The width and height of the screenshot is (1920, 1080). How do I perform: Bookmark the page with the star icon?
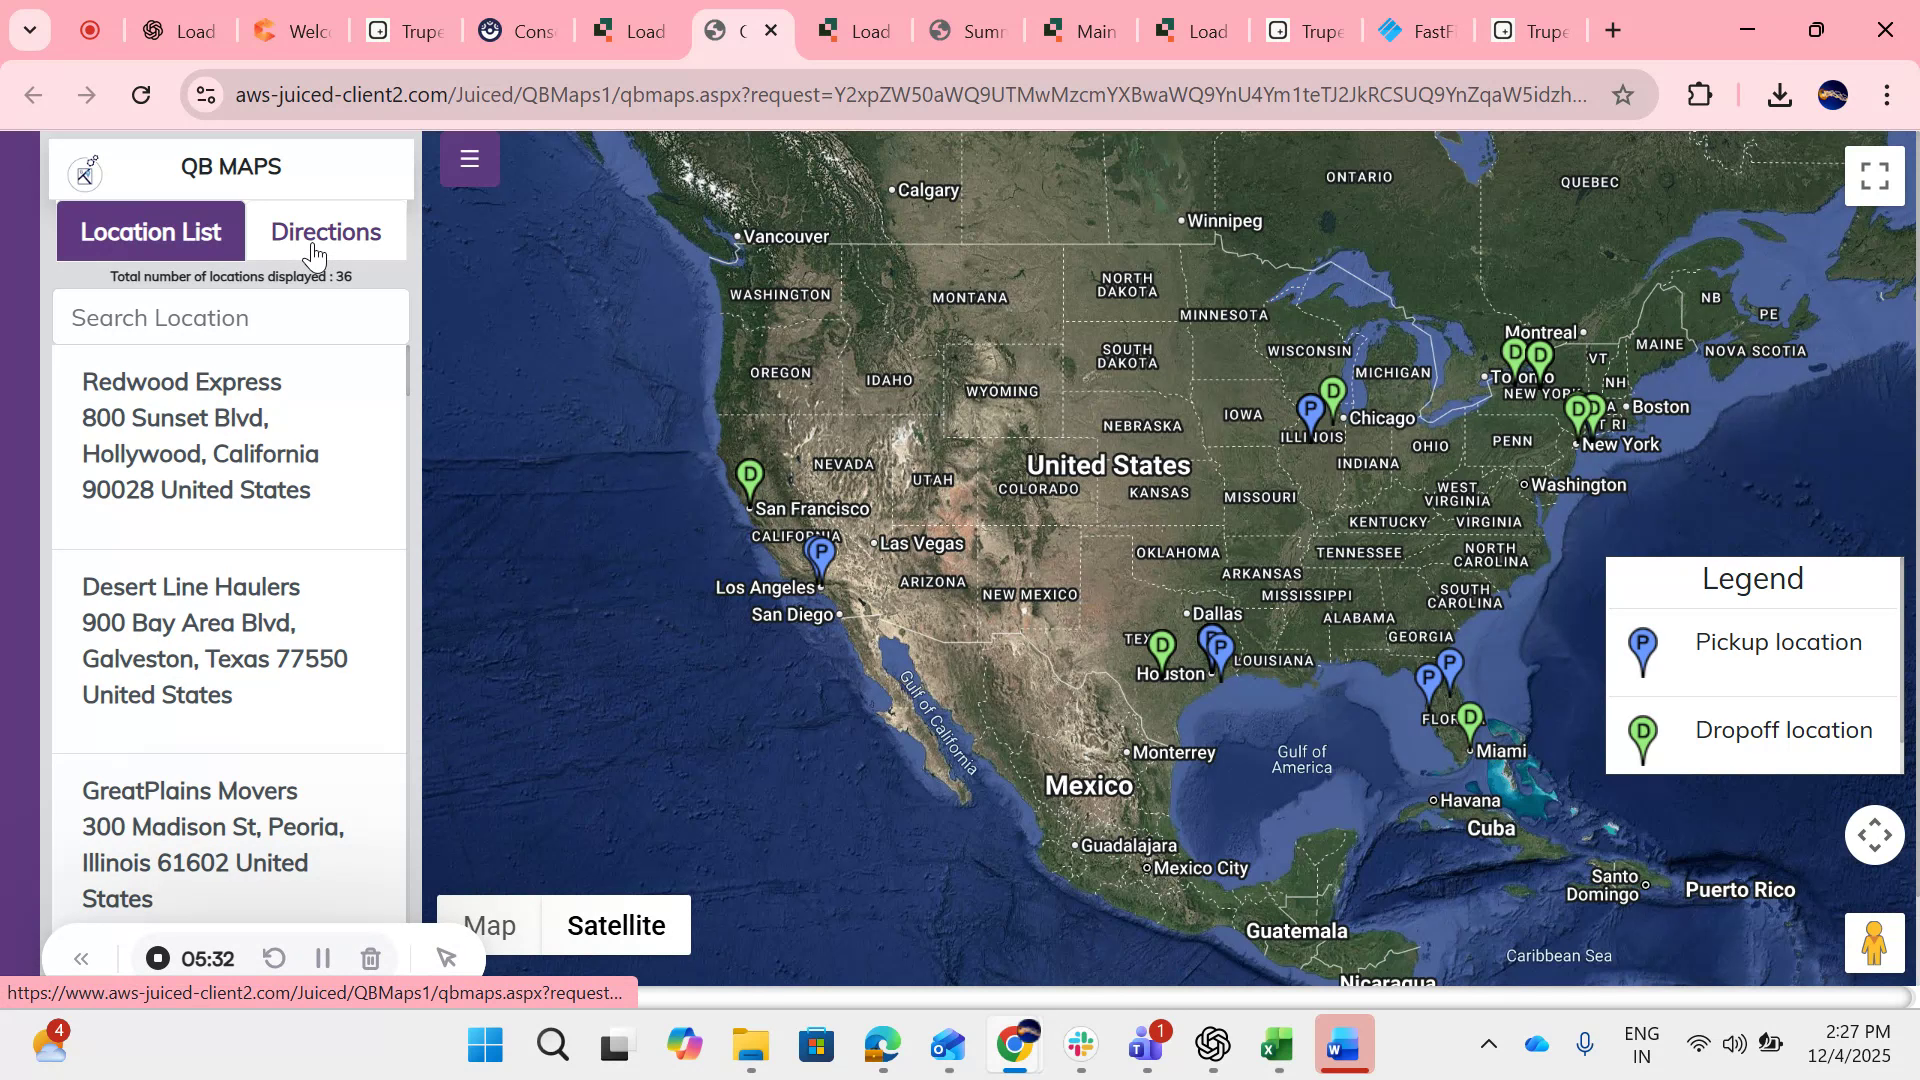point(1624,95)
